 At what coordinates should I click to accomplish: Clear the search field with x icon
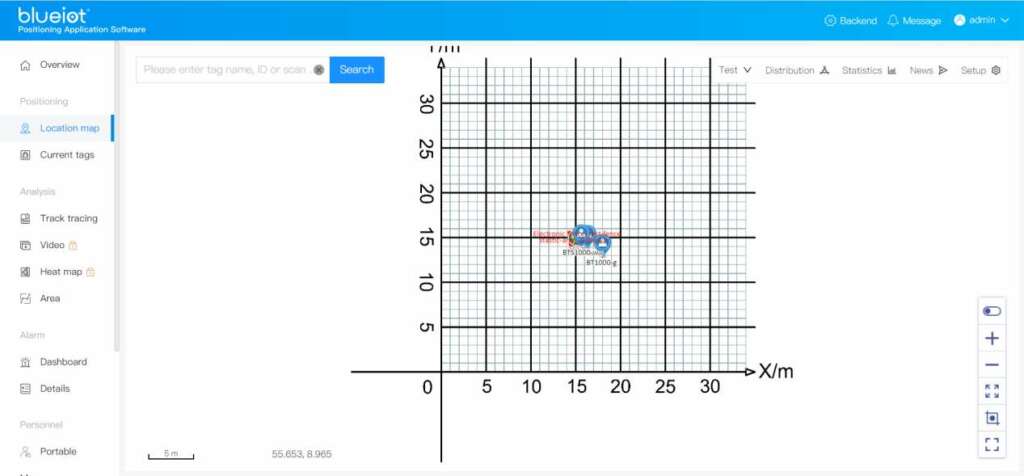pos(319,70)
